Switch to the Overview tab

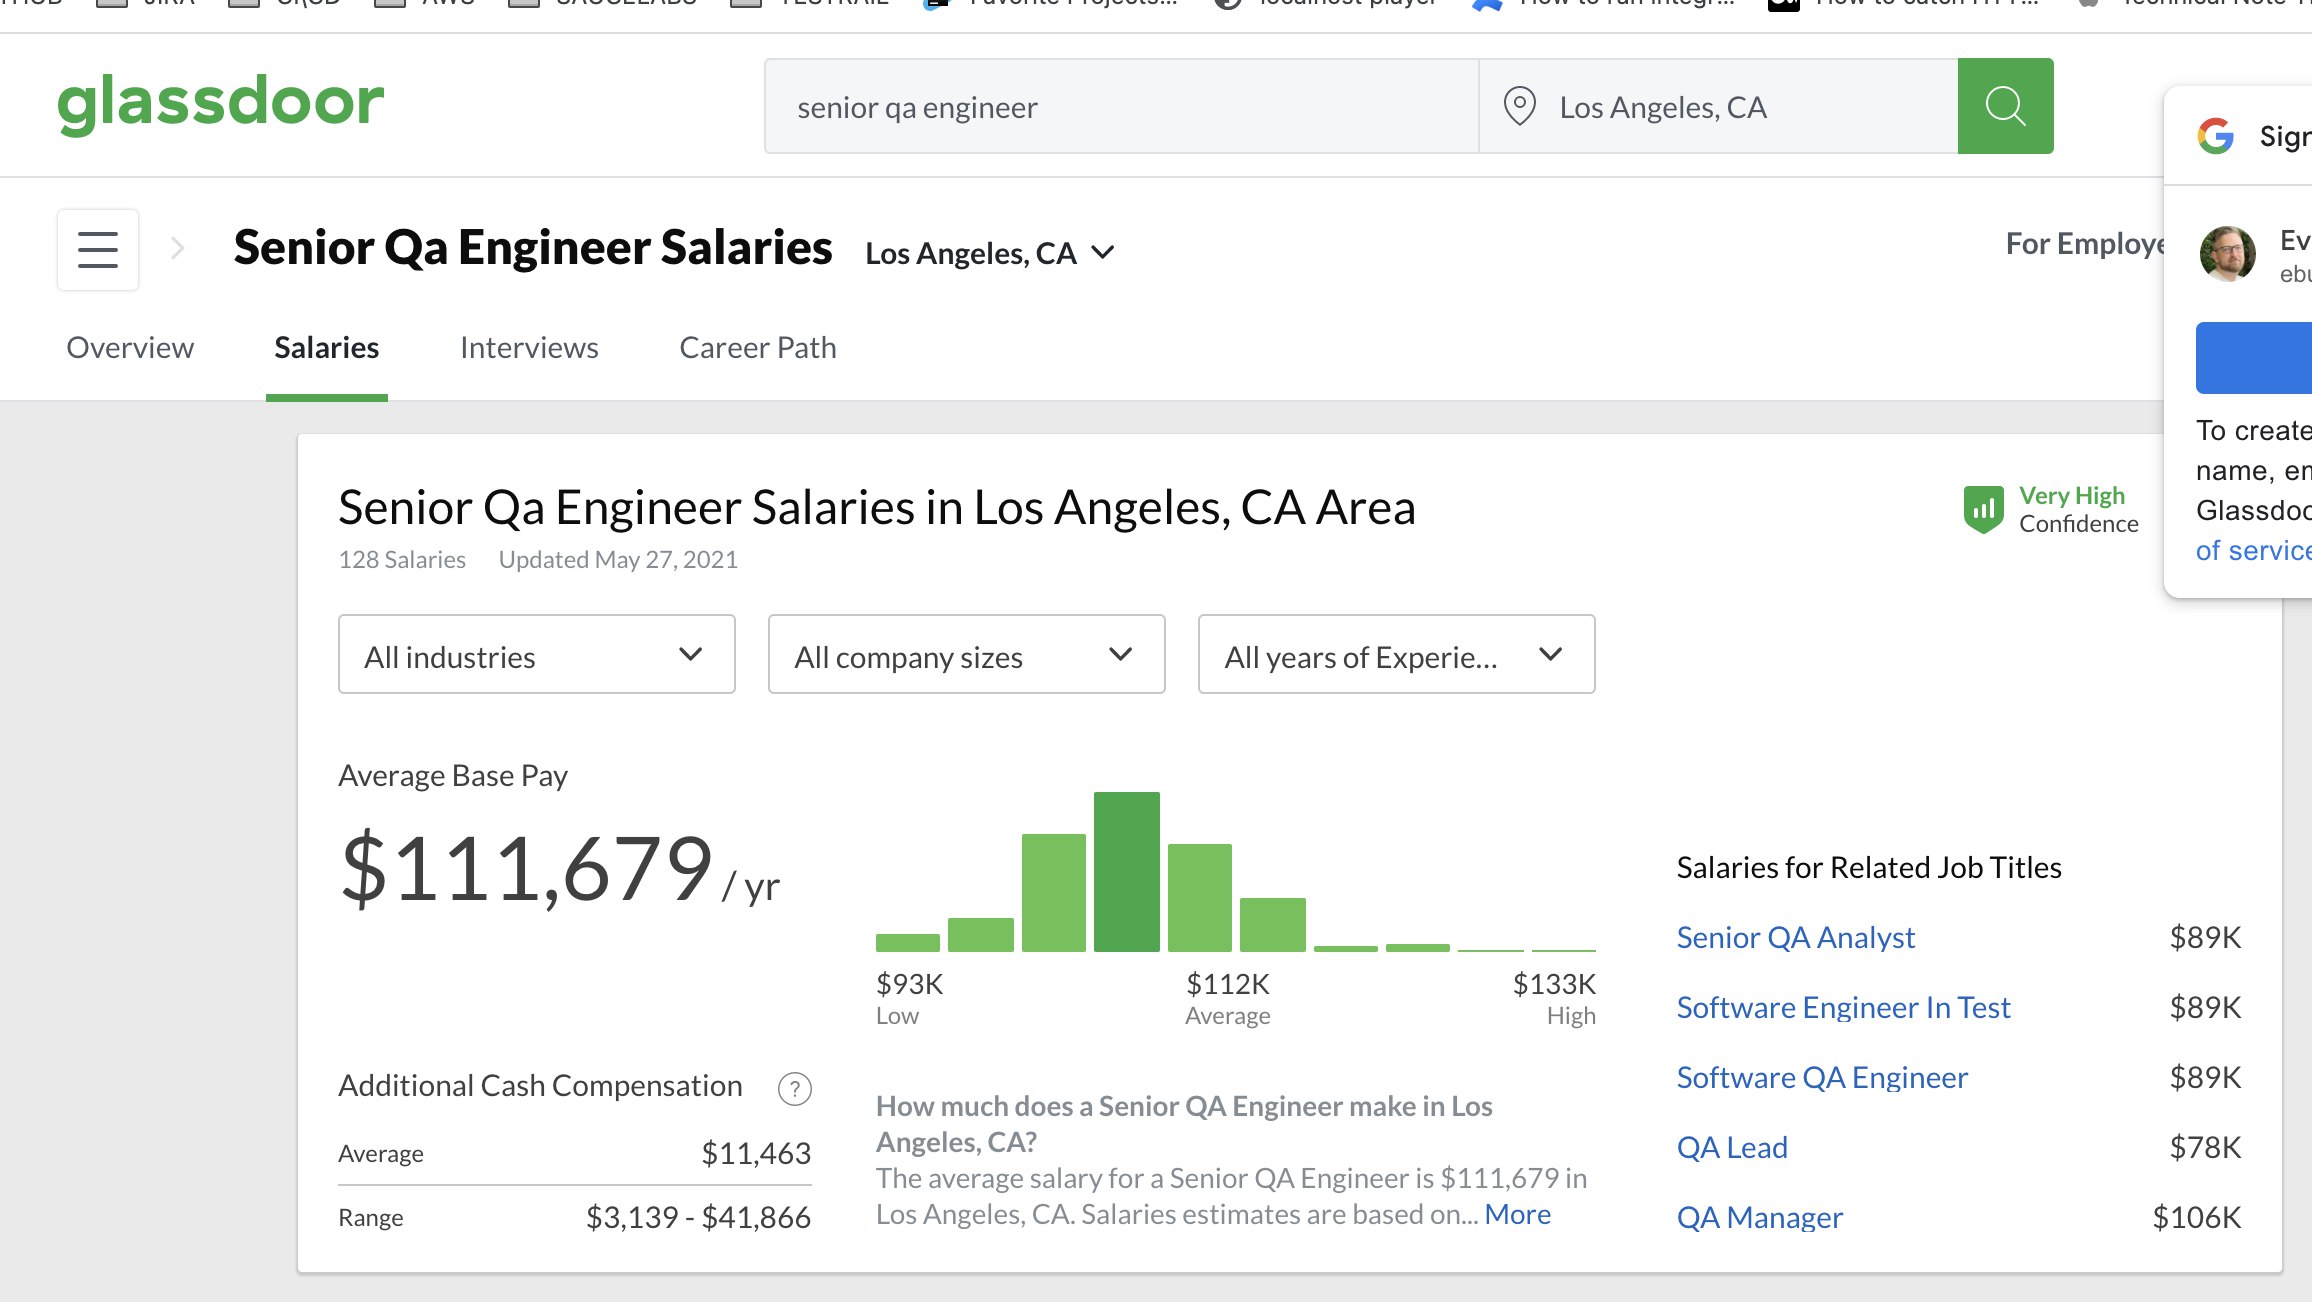(130, 348)
